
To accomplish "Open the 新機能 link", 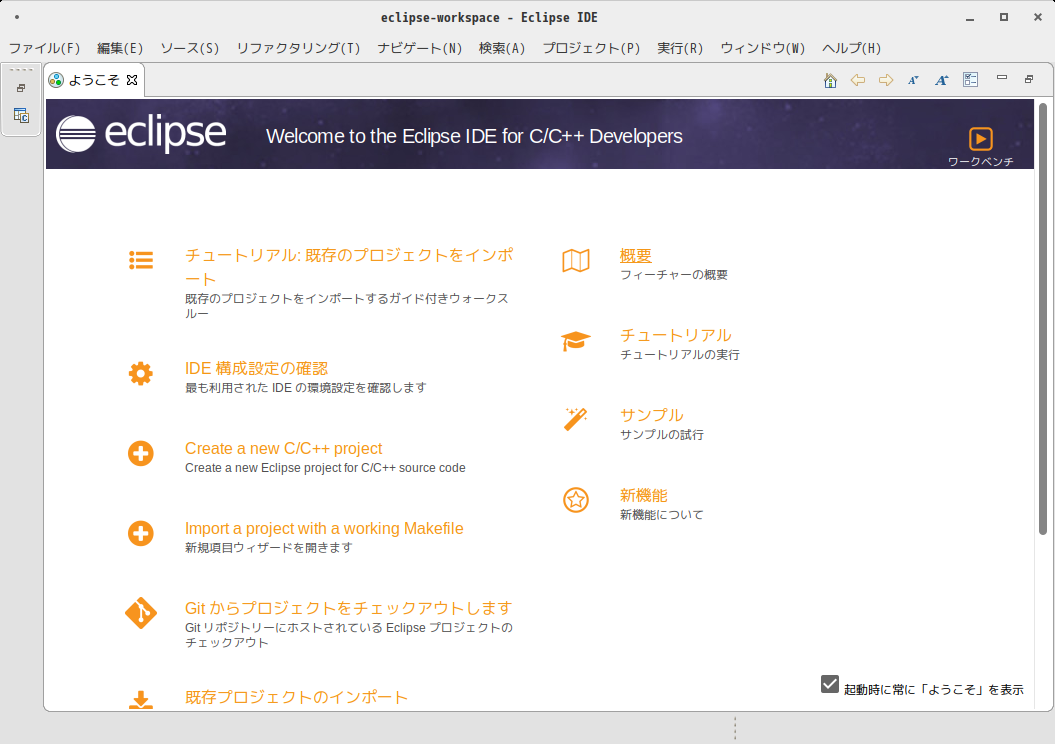I will (644, 495).
